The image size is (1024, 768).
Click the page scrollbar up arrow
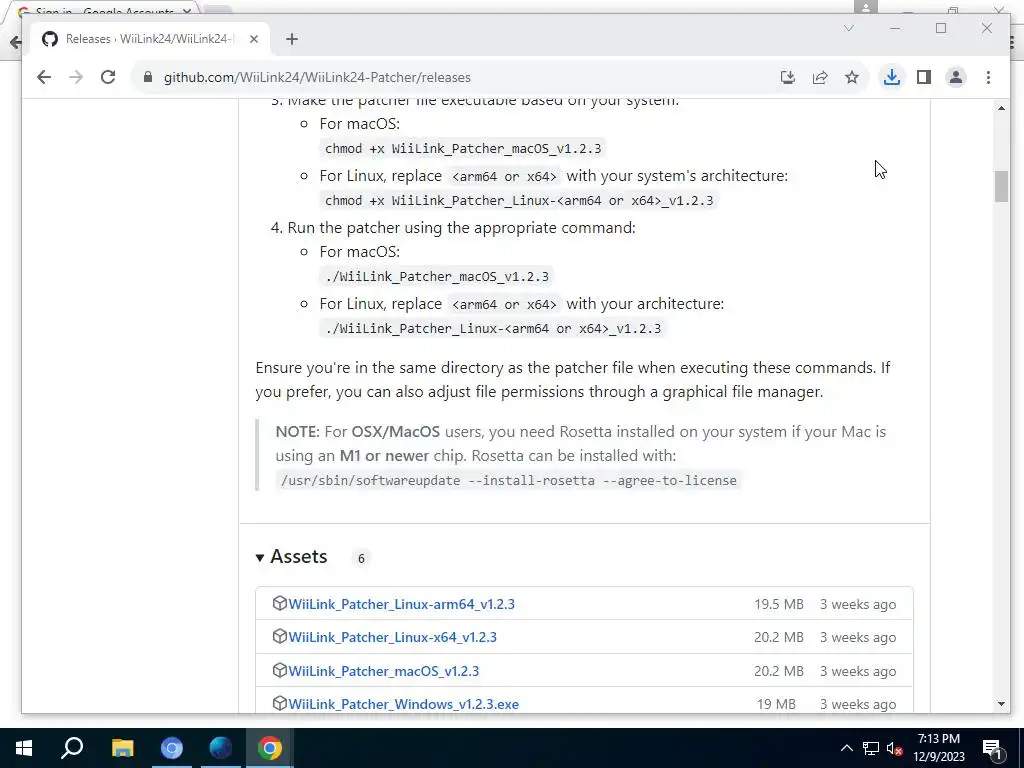coord(1001,108)
